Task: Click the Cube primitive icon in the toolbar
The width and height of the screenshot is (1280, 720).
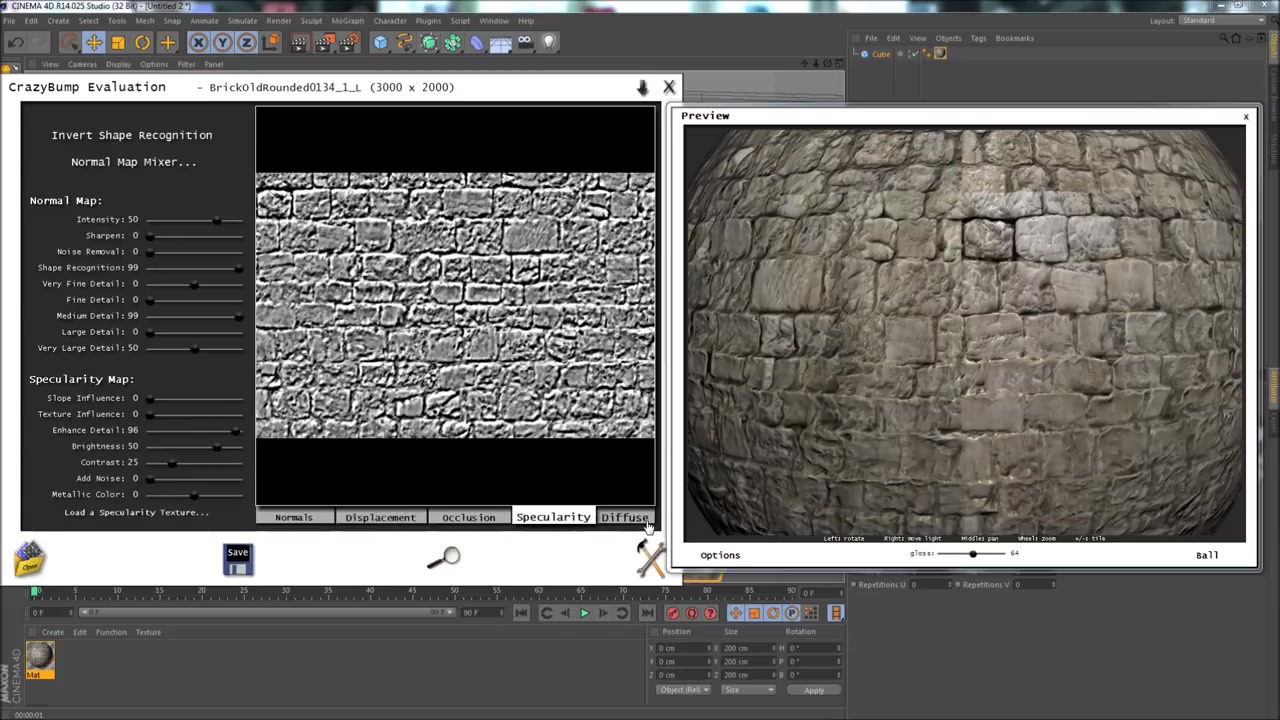Action: click(380, 41)
